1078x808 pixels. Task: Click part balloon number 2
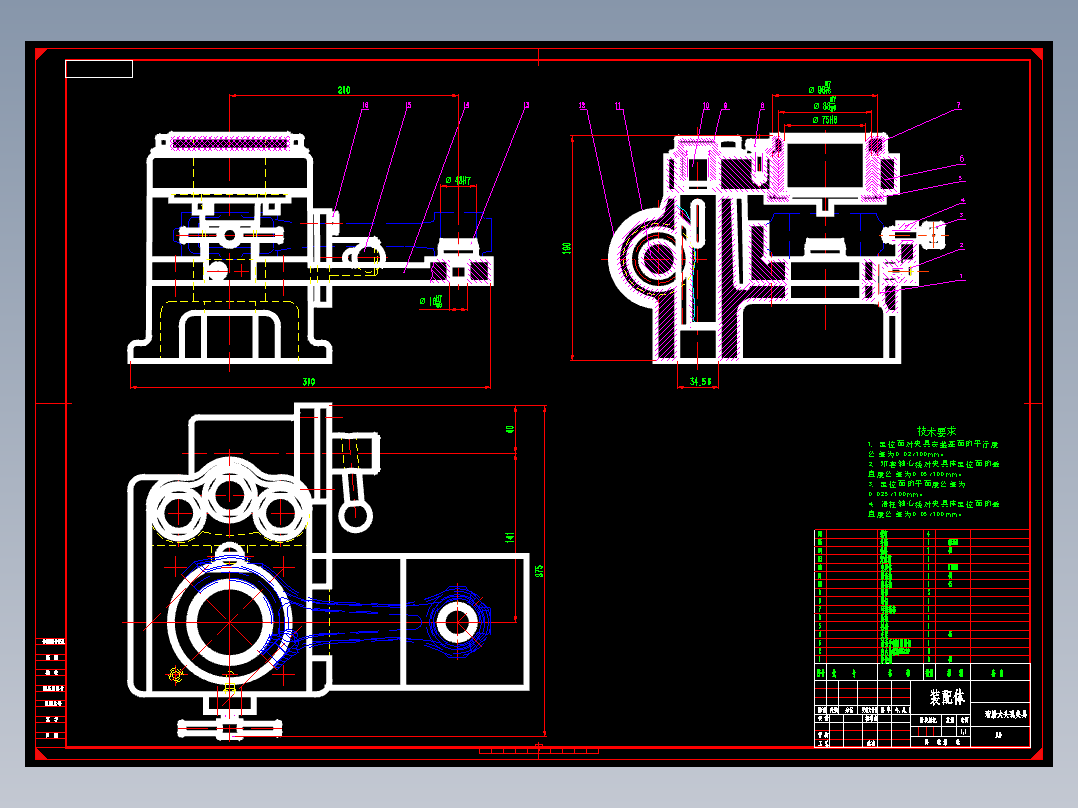coord(962,245)
